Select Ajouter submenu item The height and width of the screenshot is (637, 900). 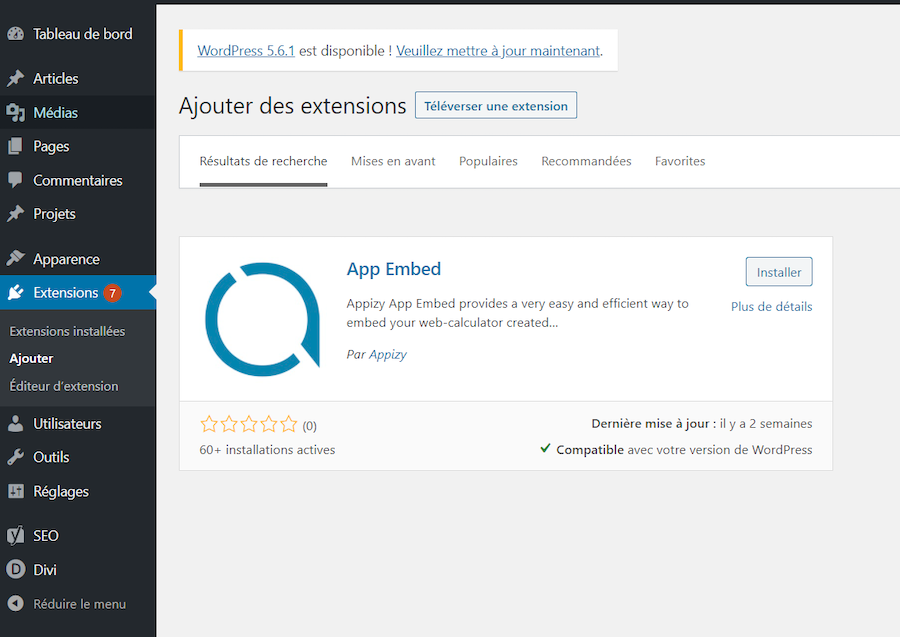[x=31, y=358]
